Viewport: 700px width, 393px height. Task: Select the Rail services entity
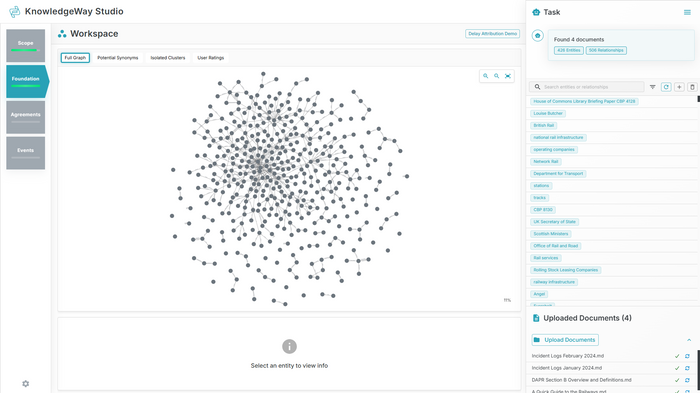(x=546, y=258)
